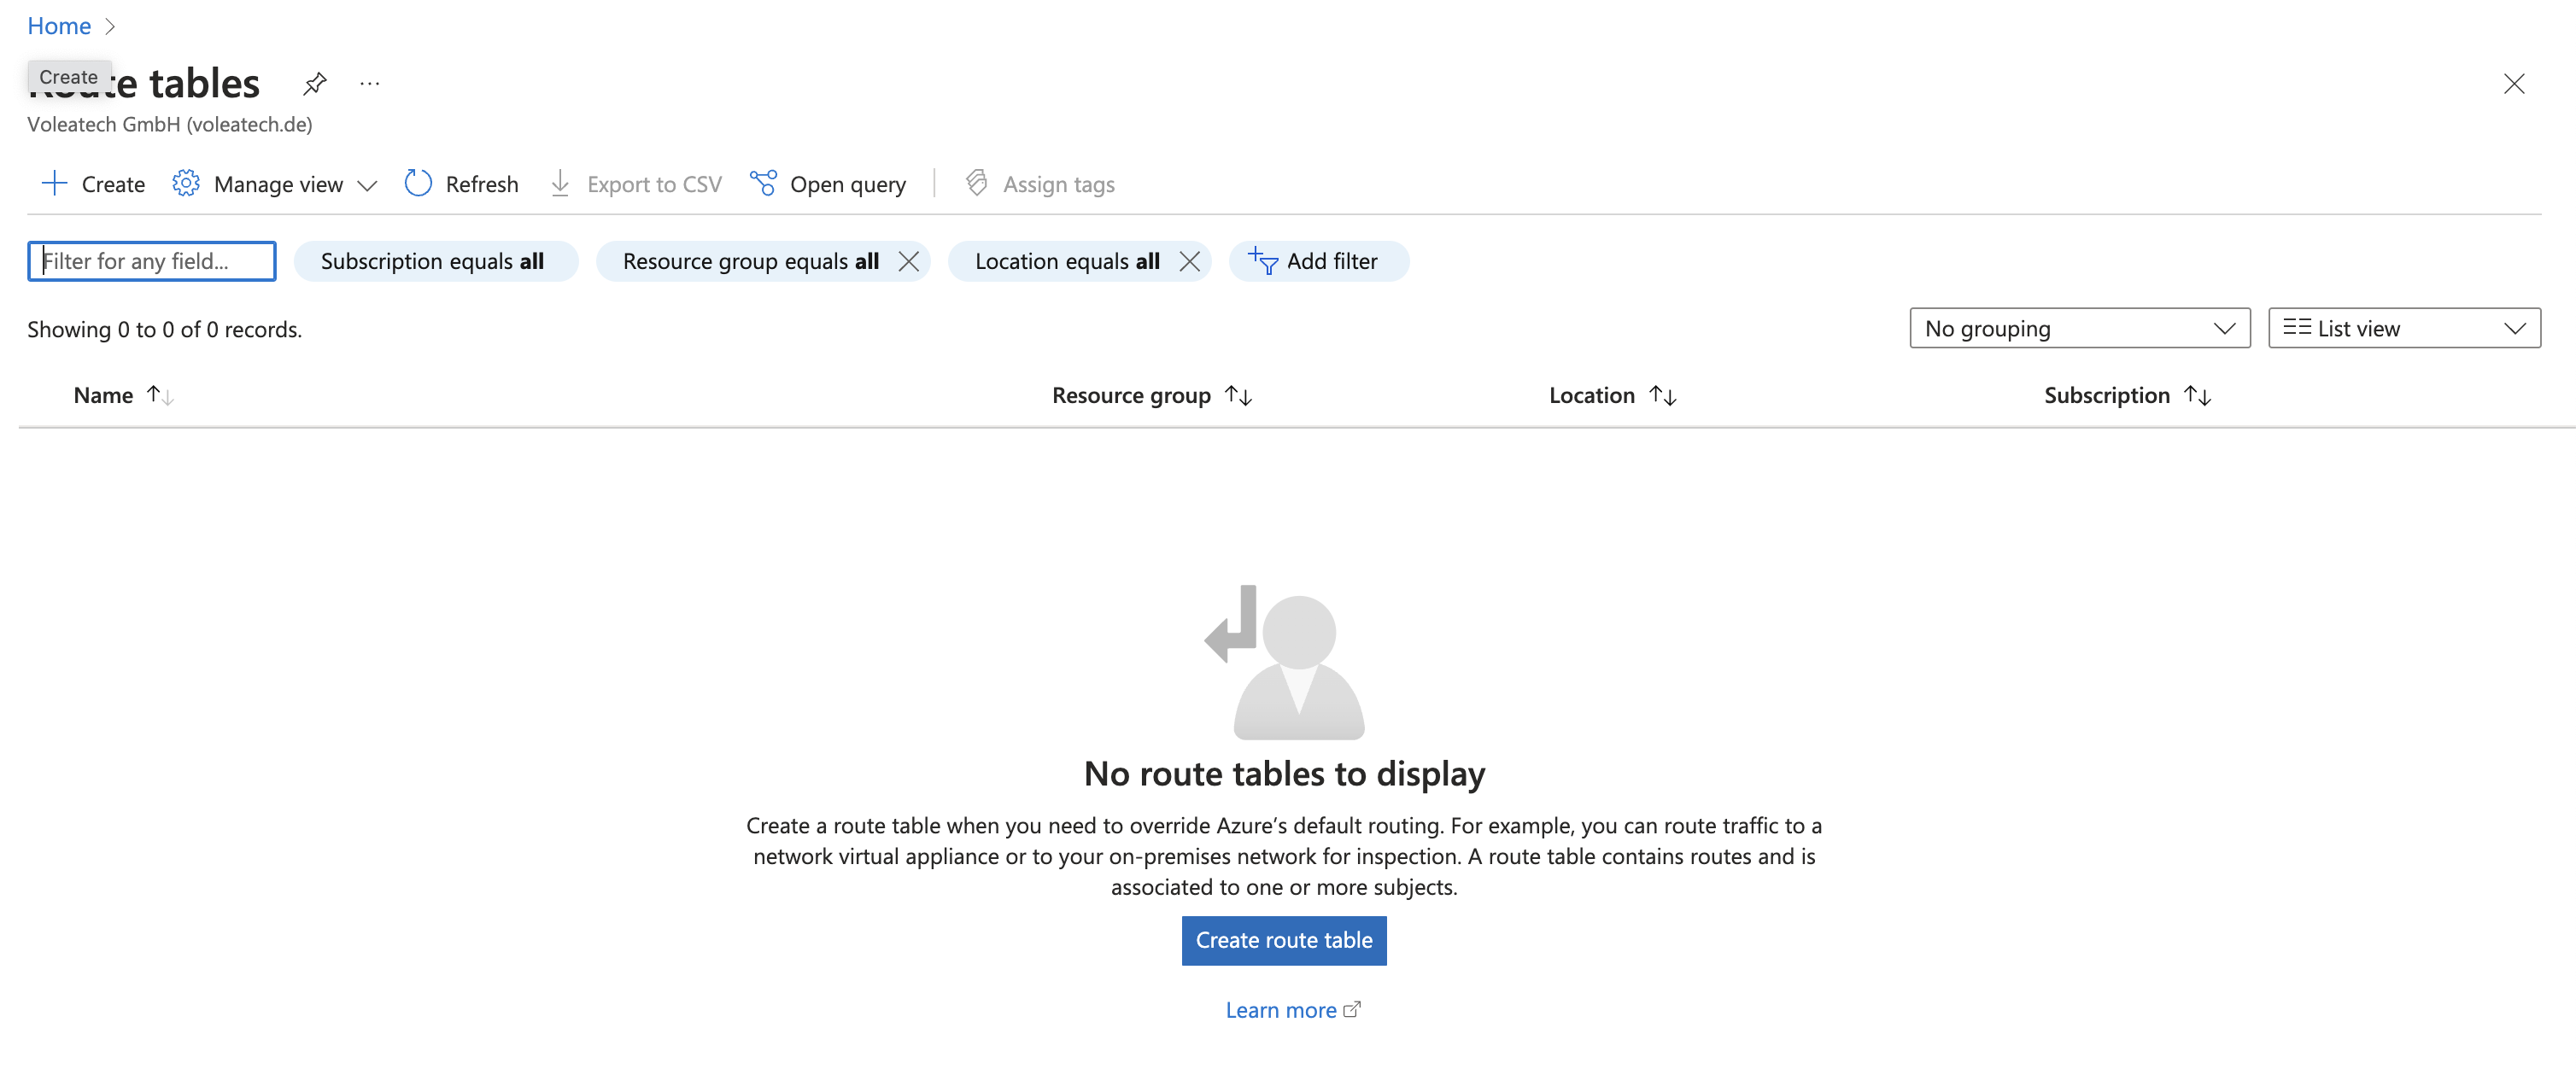Open the No grouping dropdown

(2080, 328)
